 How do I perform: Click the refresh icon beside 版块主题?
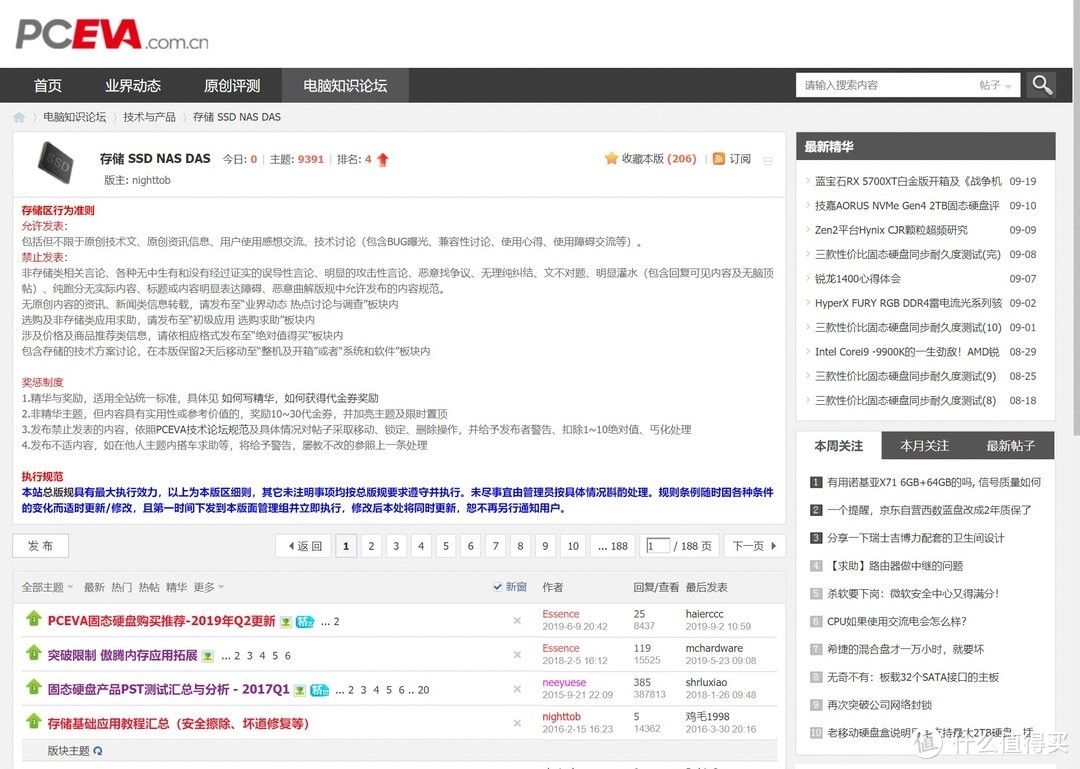(98, 750)
